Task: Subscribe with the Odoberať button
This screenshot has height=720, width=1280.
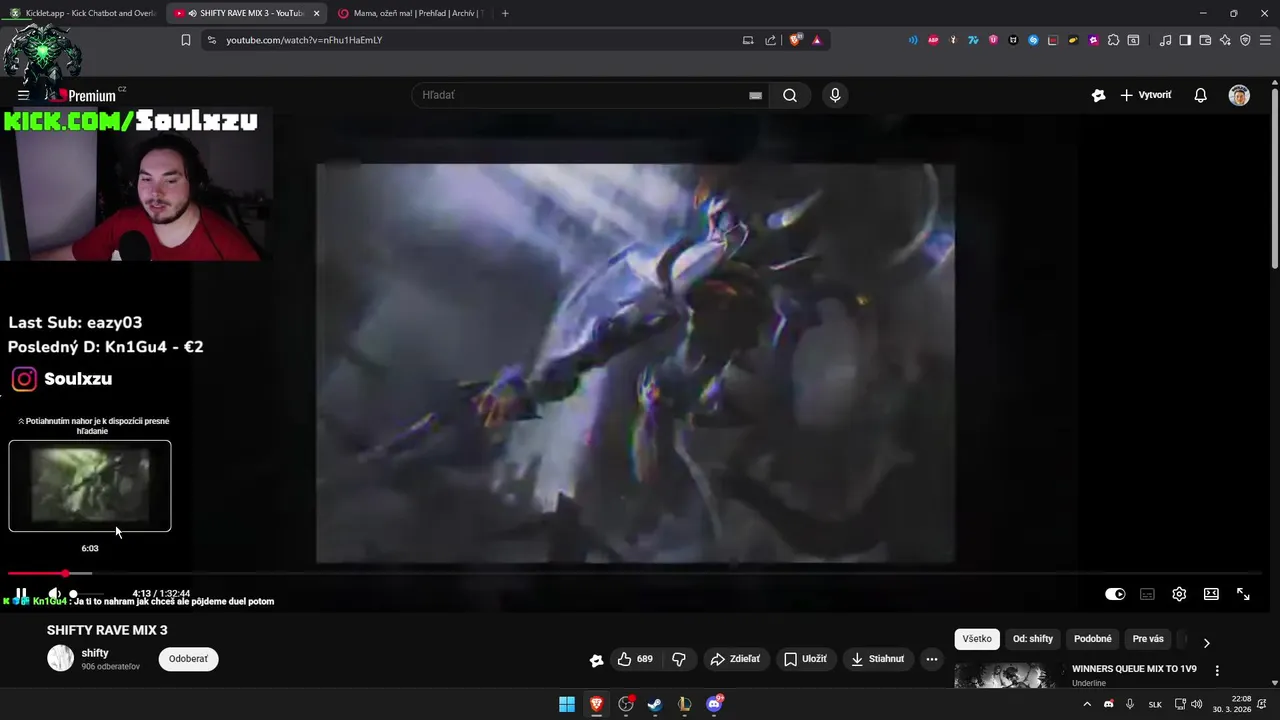Action: pyautogui.click(x=188, y=659)
